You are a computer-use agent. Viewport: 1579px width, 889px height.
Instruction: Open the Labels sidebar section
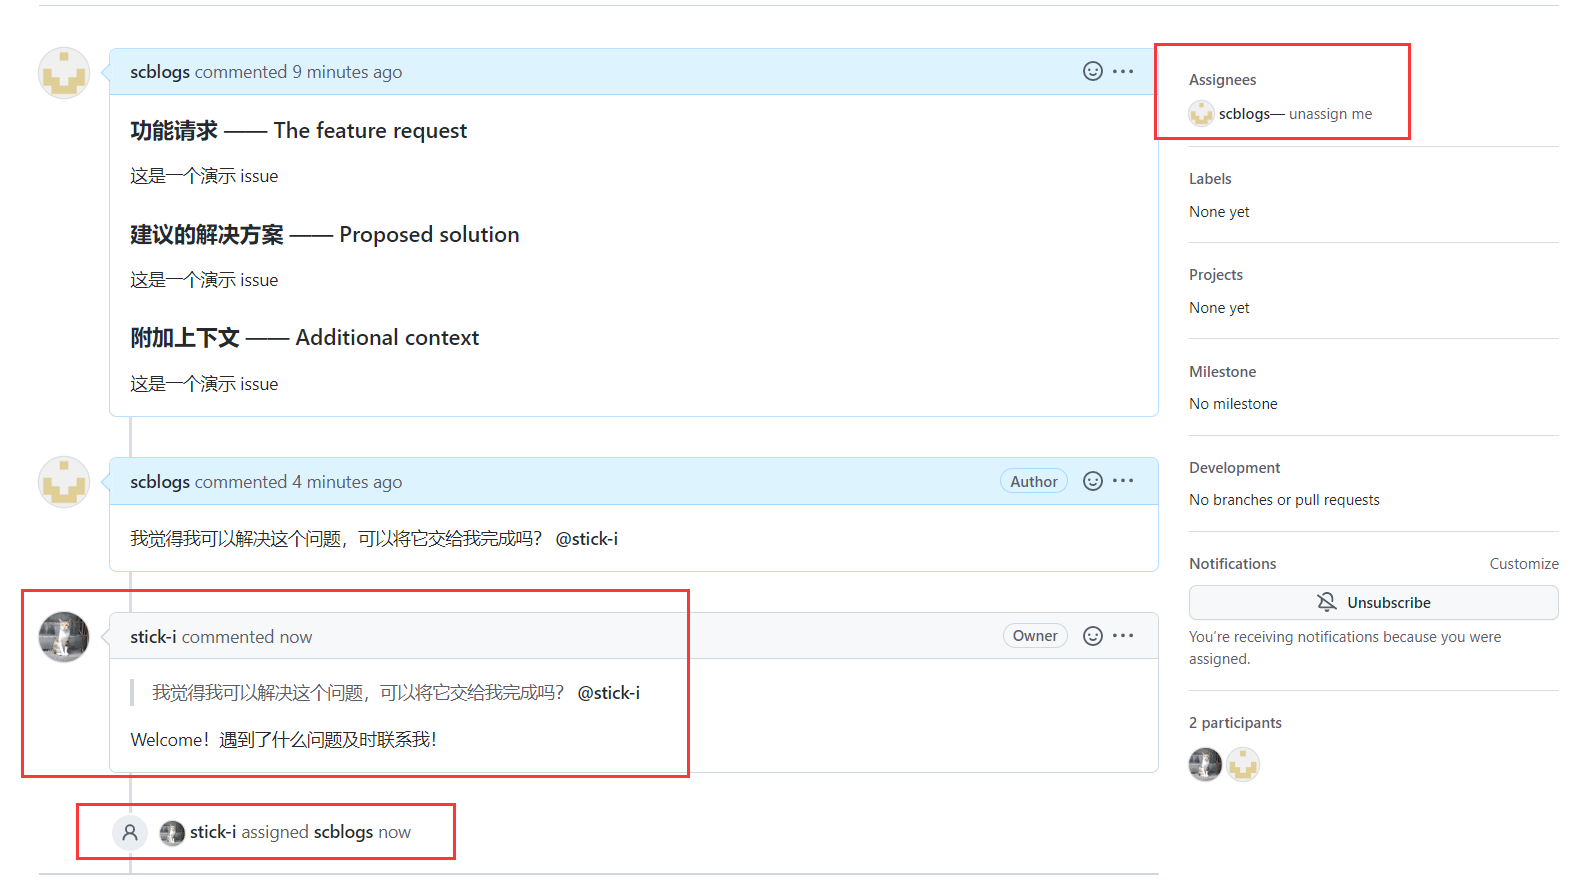click(x=1210, y=179)
